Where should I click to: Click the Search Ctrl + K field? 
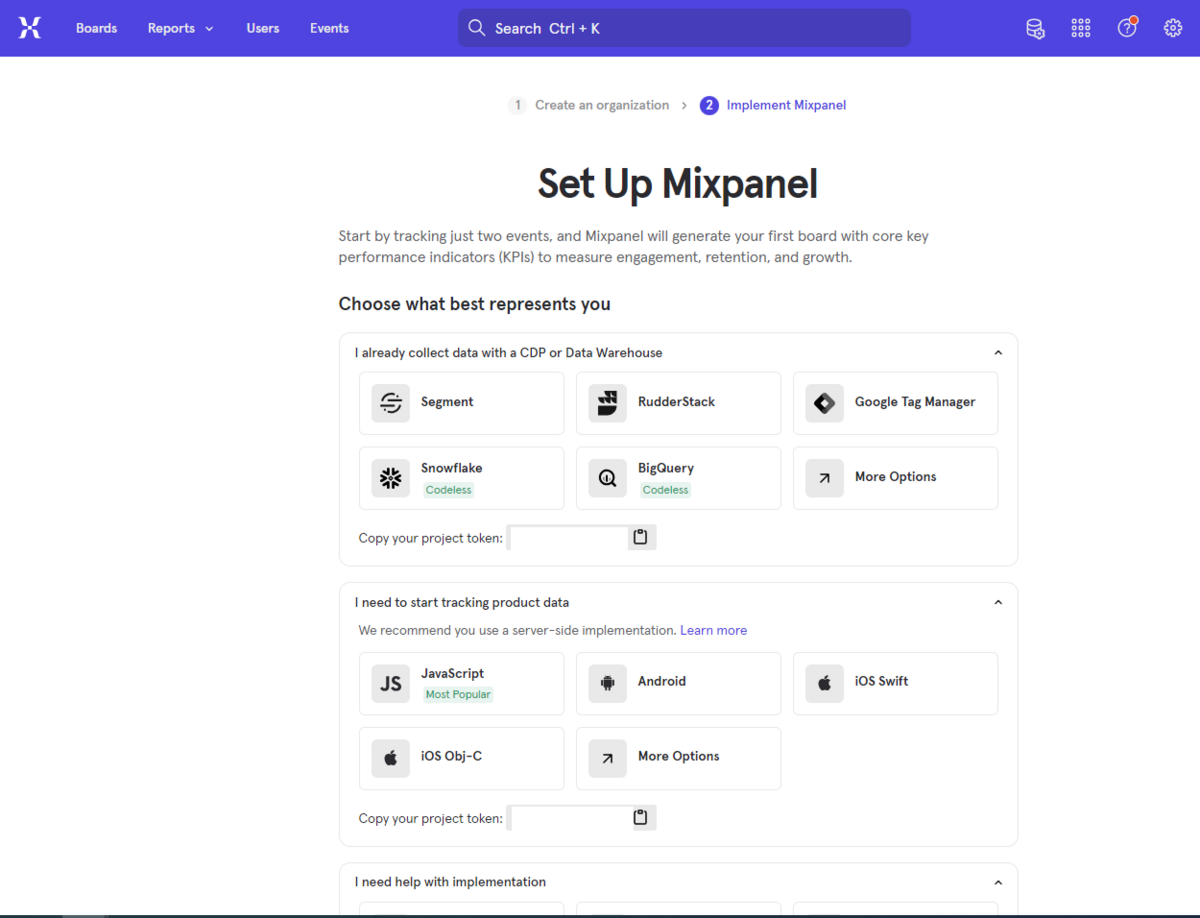[685, 28]
